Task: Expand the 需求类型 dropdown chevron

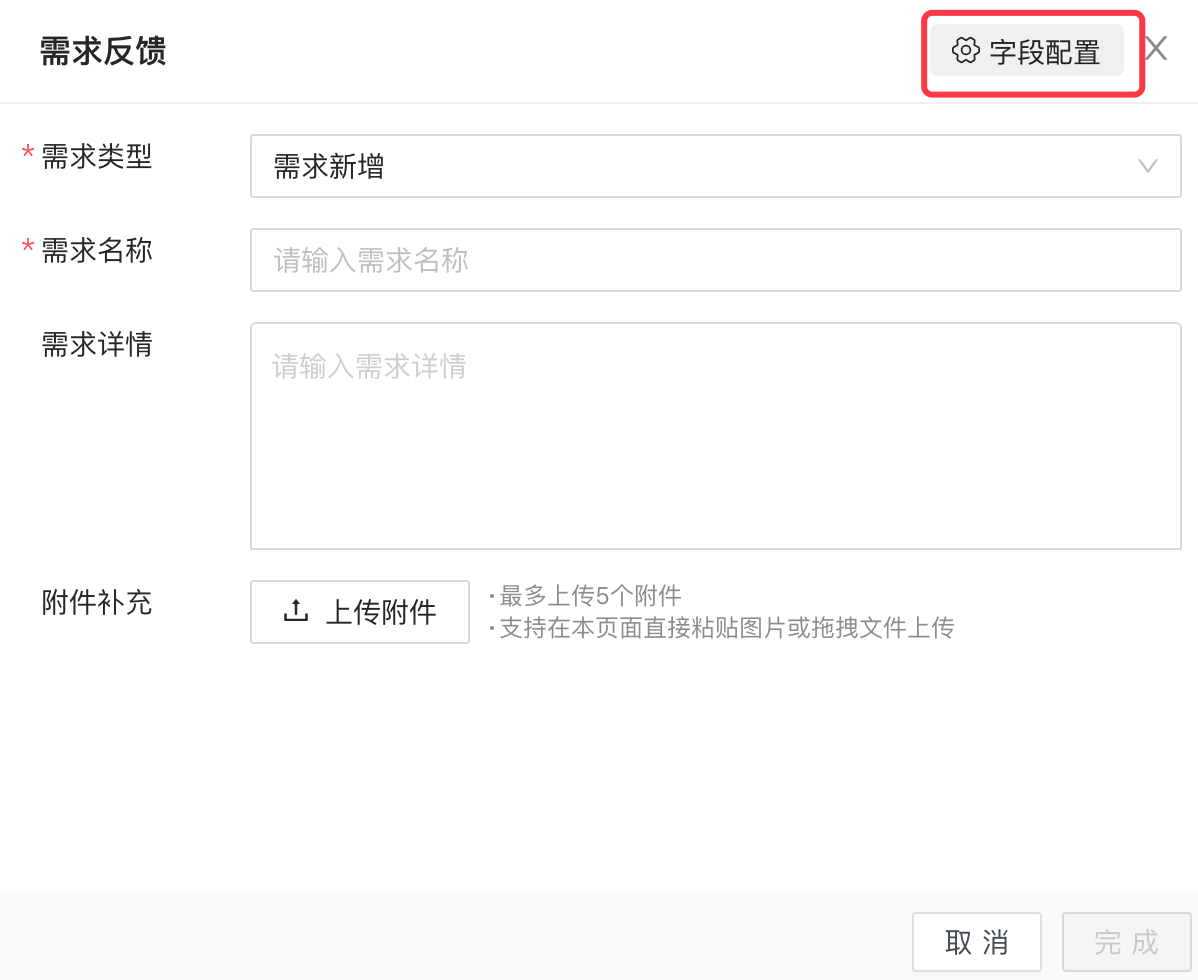Action: 1148,166
